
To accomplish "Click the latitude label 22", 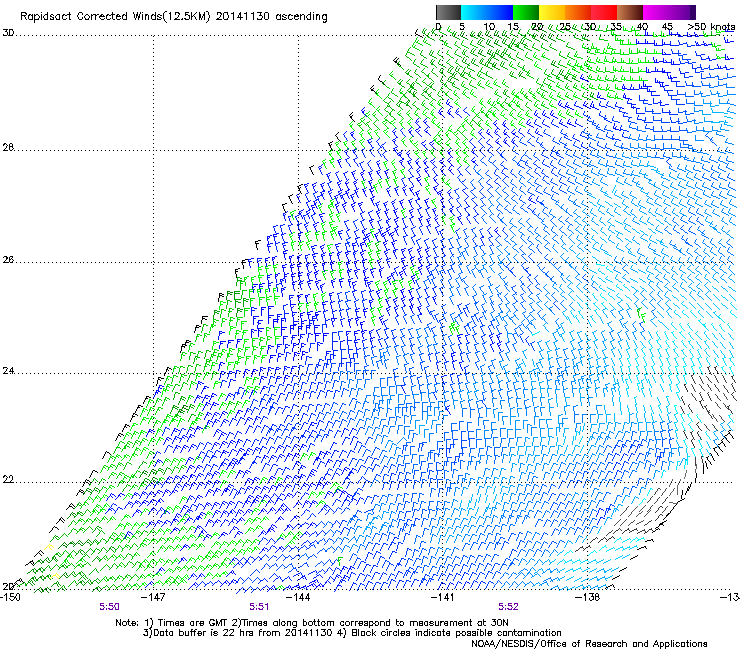I will [x=8, y=480].
